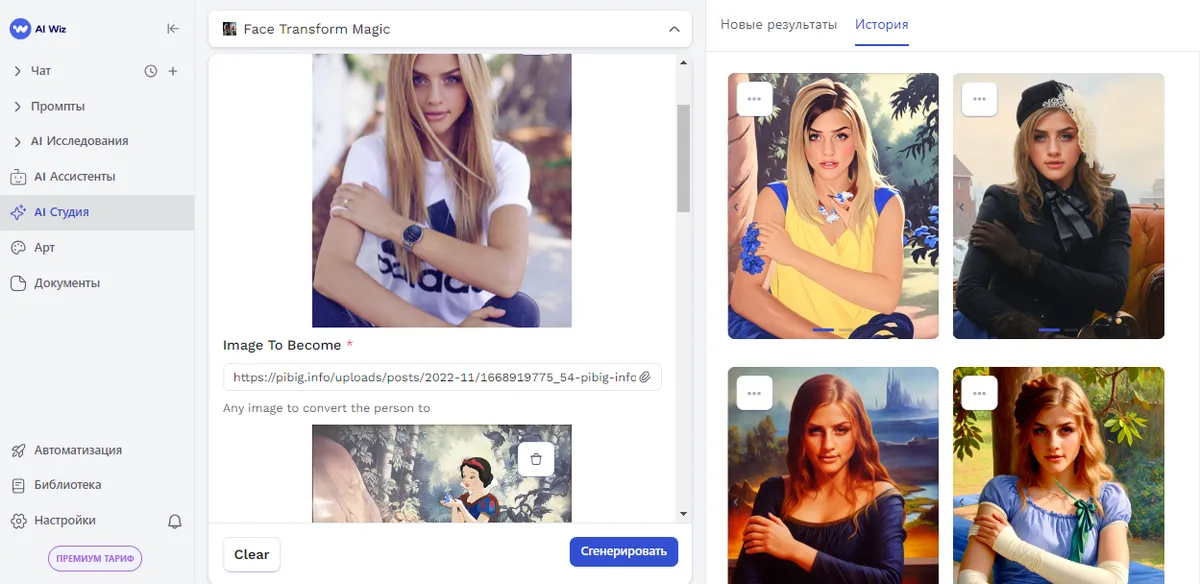Click the Clear button
The width and height of the screenshot is (1200, 584).
click(251, 554)
